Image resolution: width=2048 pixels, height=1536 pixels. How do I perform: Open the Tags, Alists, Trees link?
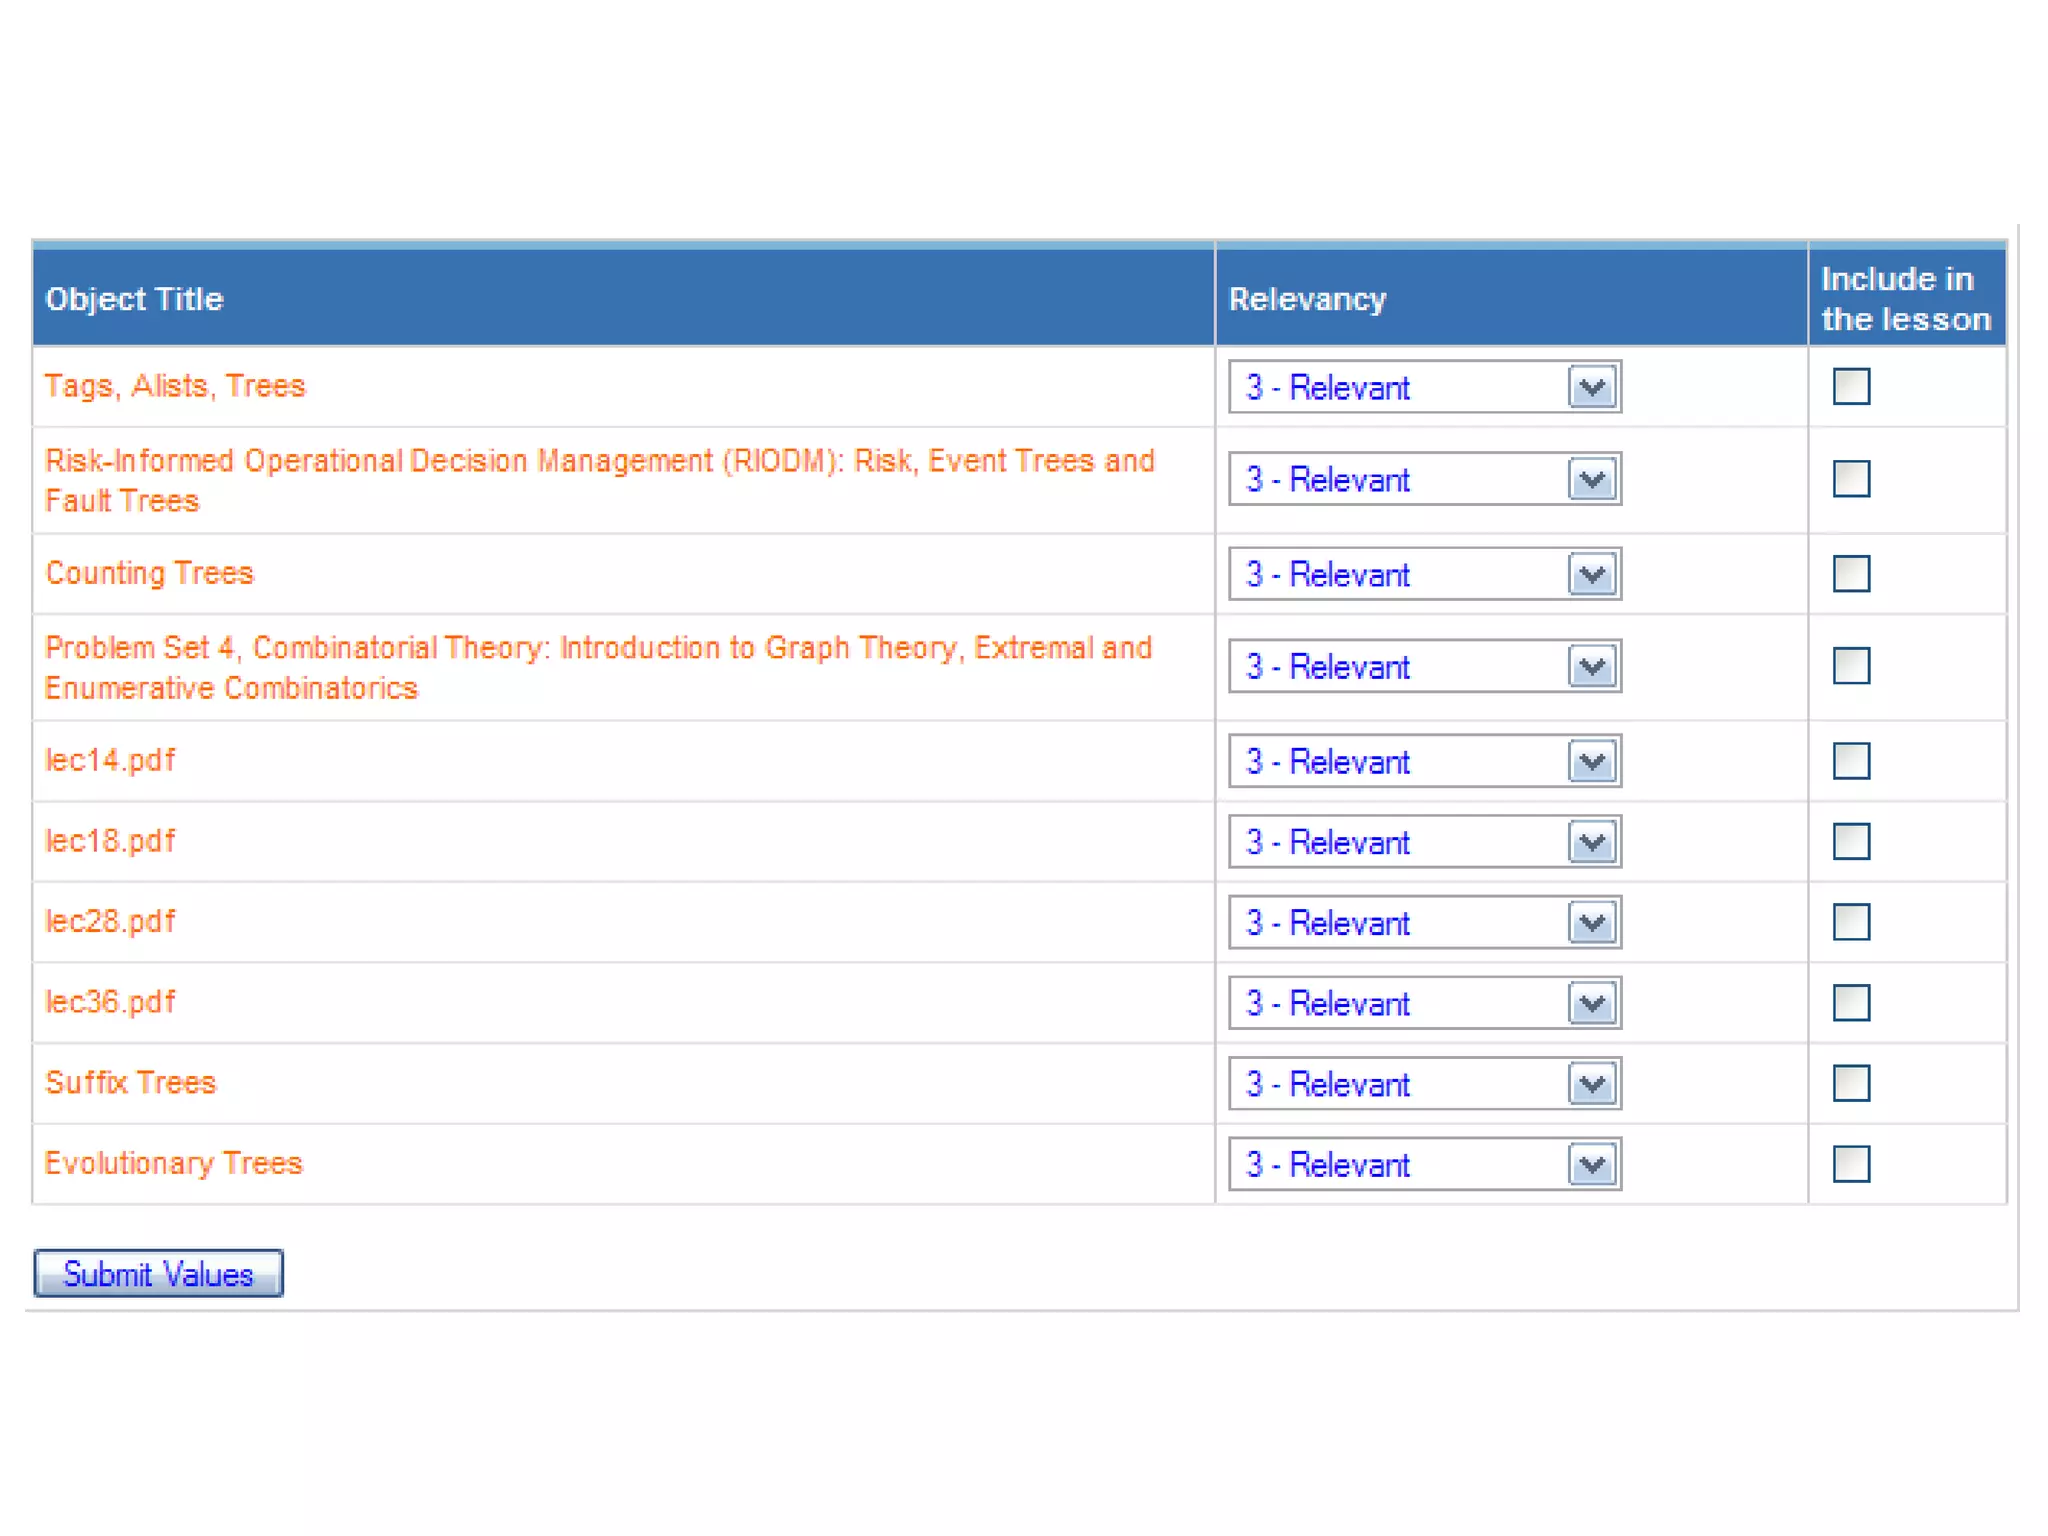pyautogui.click(x=175, y=386)
